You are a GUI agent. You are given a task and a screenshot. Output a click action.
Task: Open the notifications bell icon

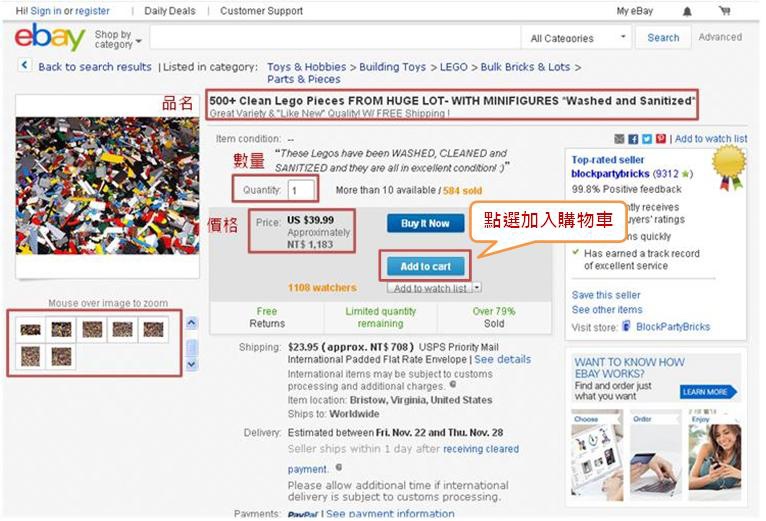click(687, 11)
